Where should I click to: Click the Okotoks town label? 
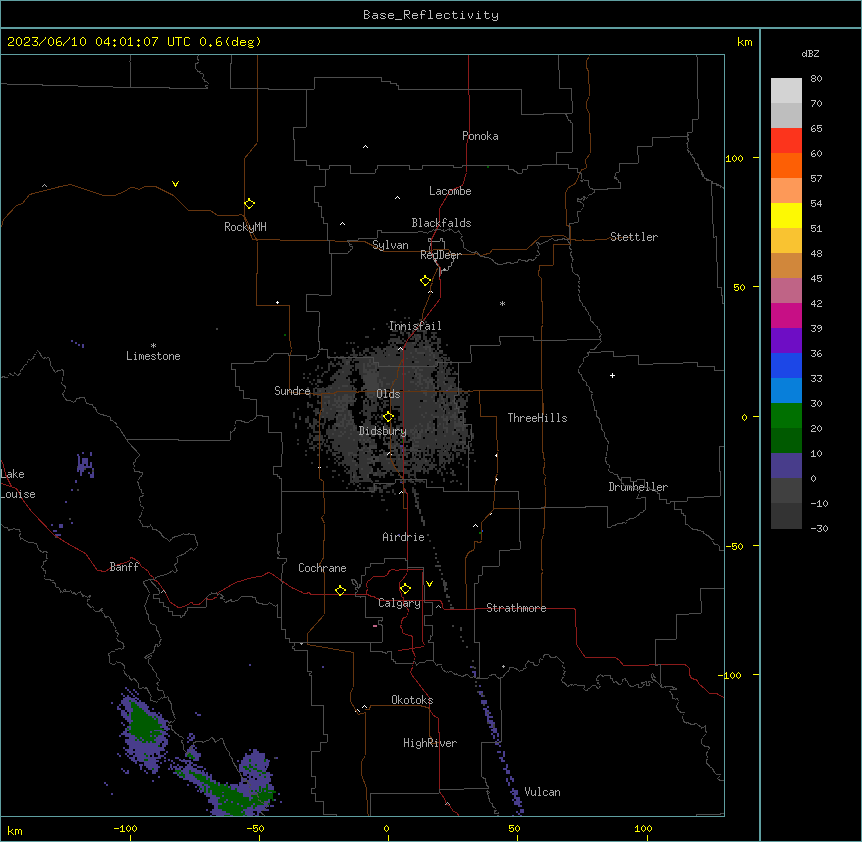412,700
